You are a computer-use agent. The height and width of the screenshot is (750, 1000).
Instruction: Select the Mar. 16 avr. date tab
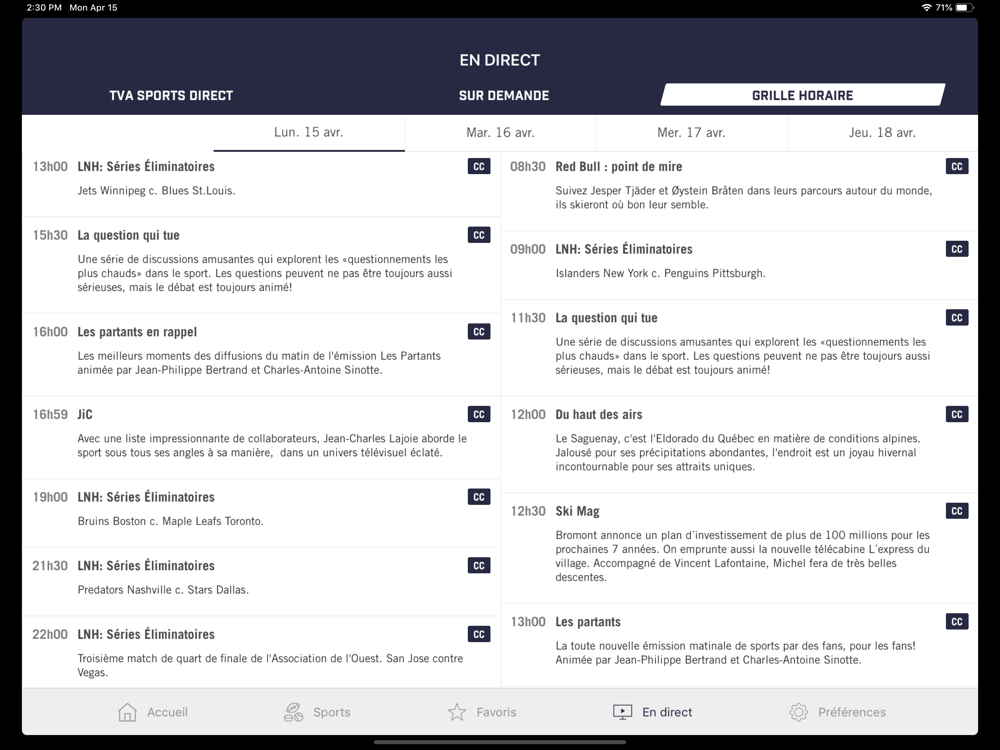coord(500,133)
